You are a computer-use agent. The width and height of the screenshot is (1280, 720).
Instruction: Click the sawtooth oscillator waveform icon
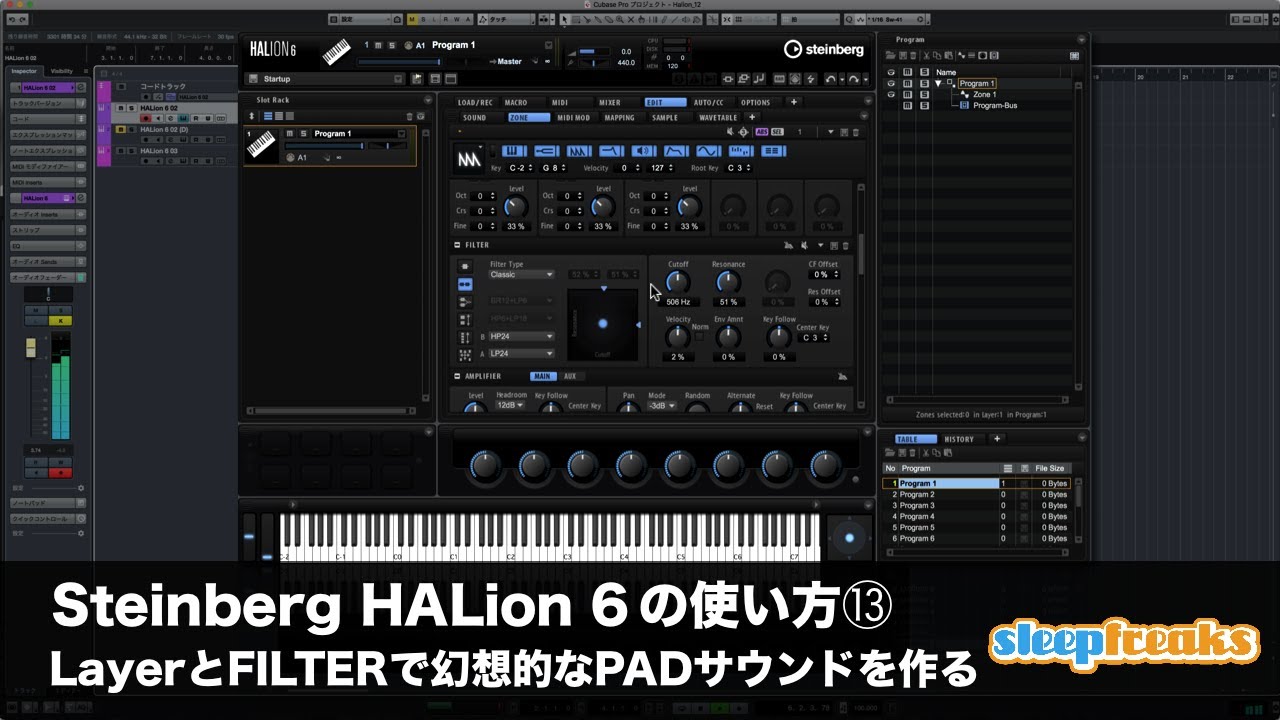470,158
